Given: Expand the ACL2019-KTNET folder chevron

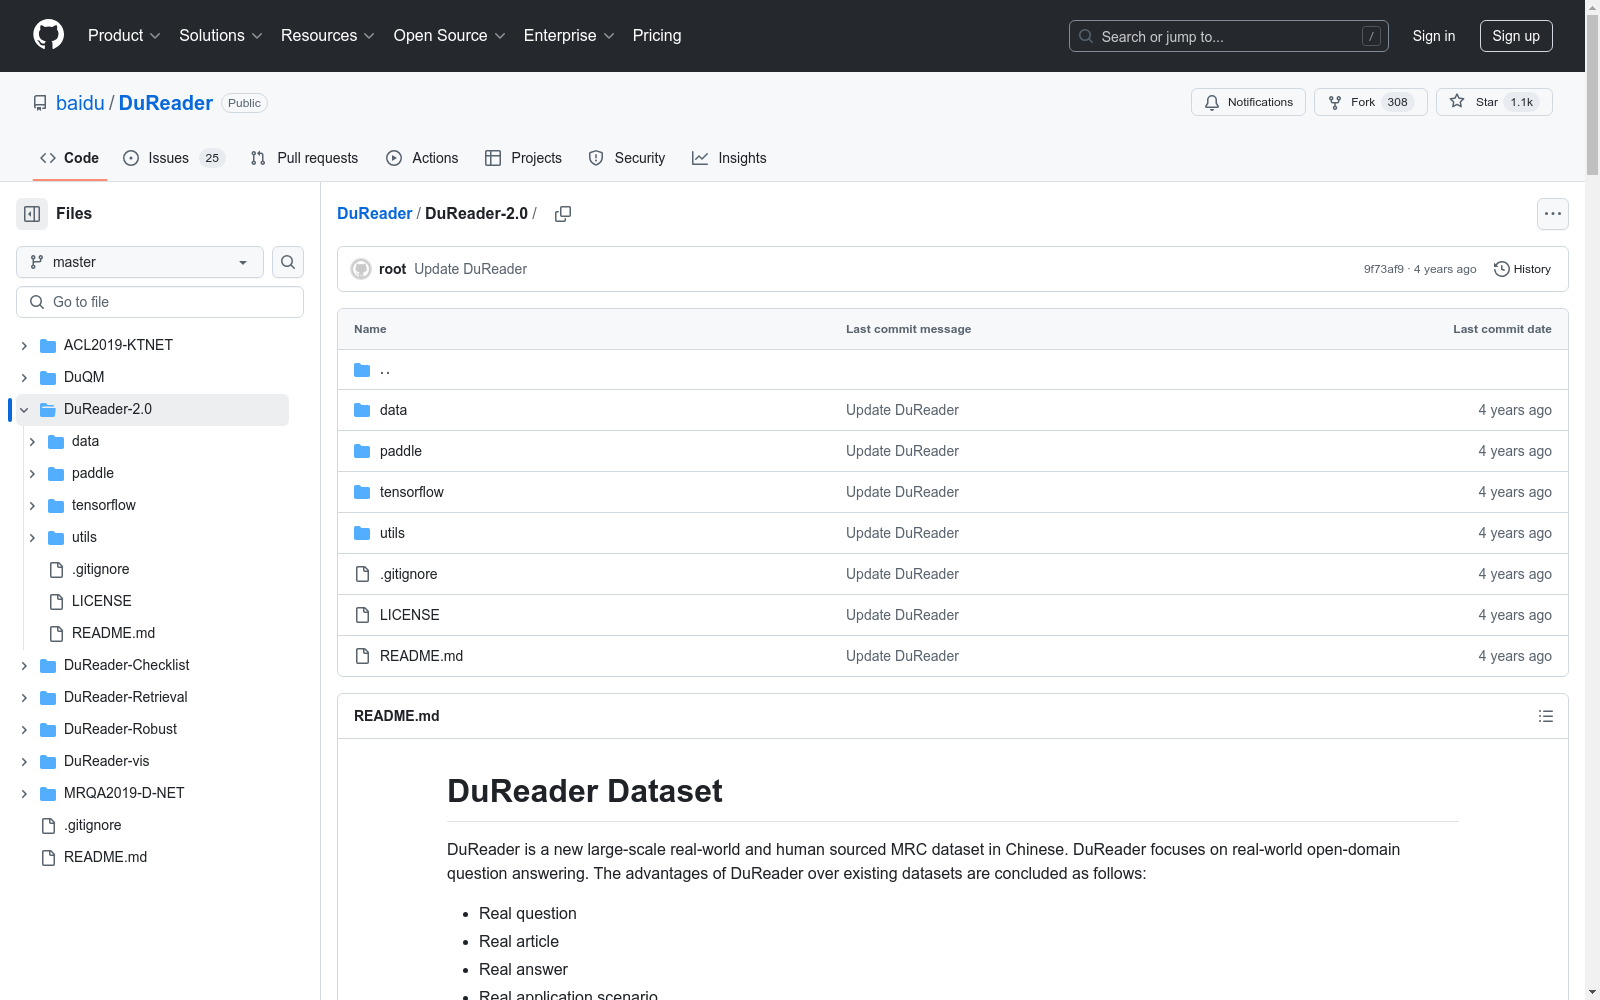Looking at the screenshot, I should coord(24,345).
